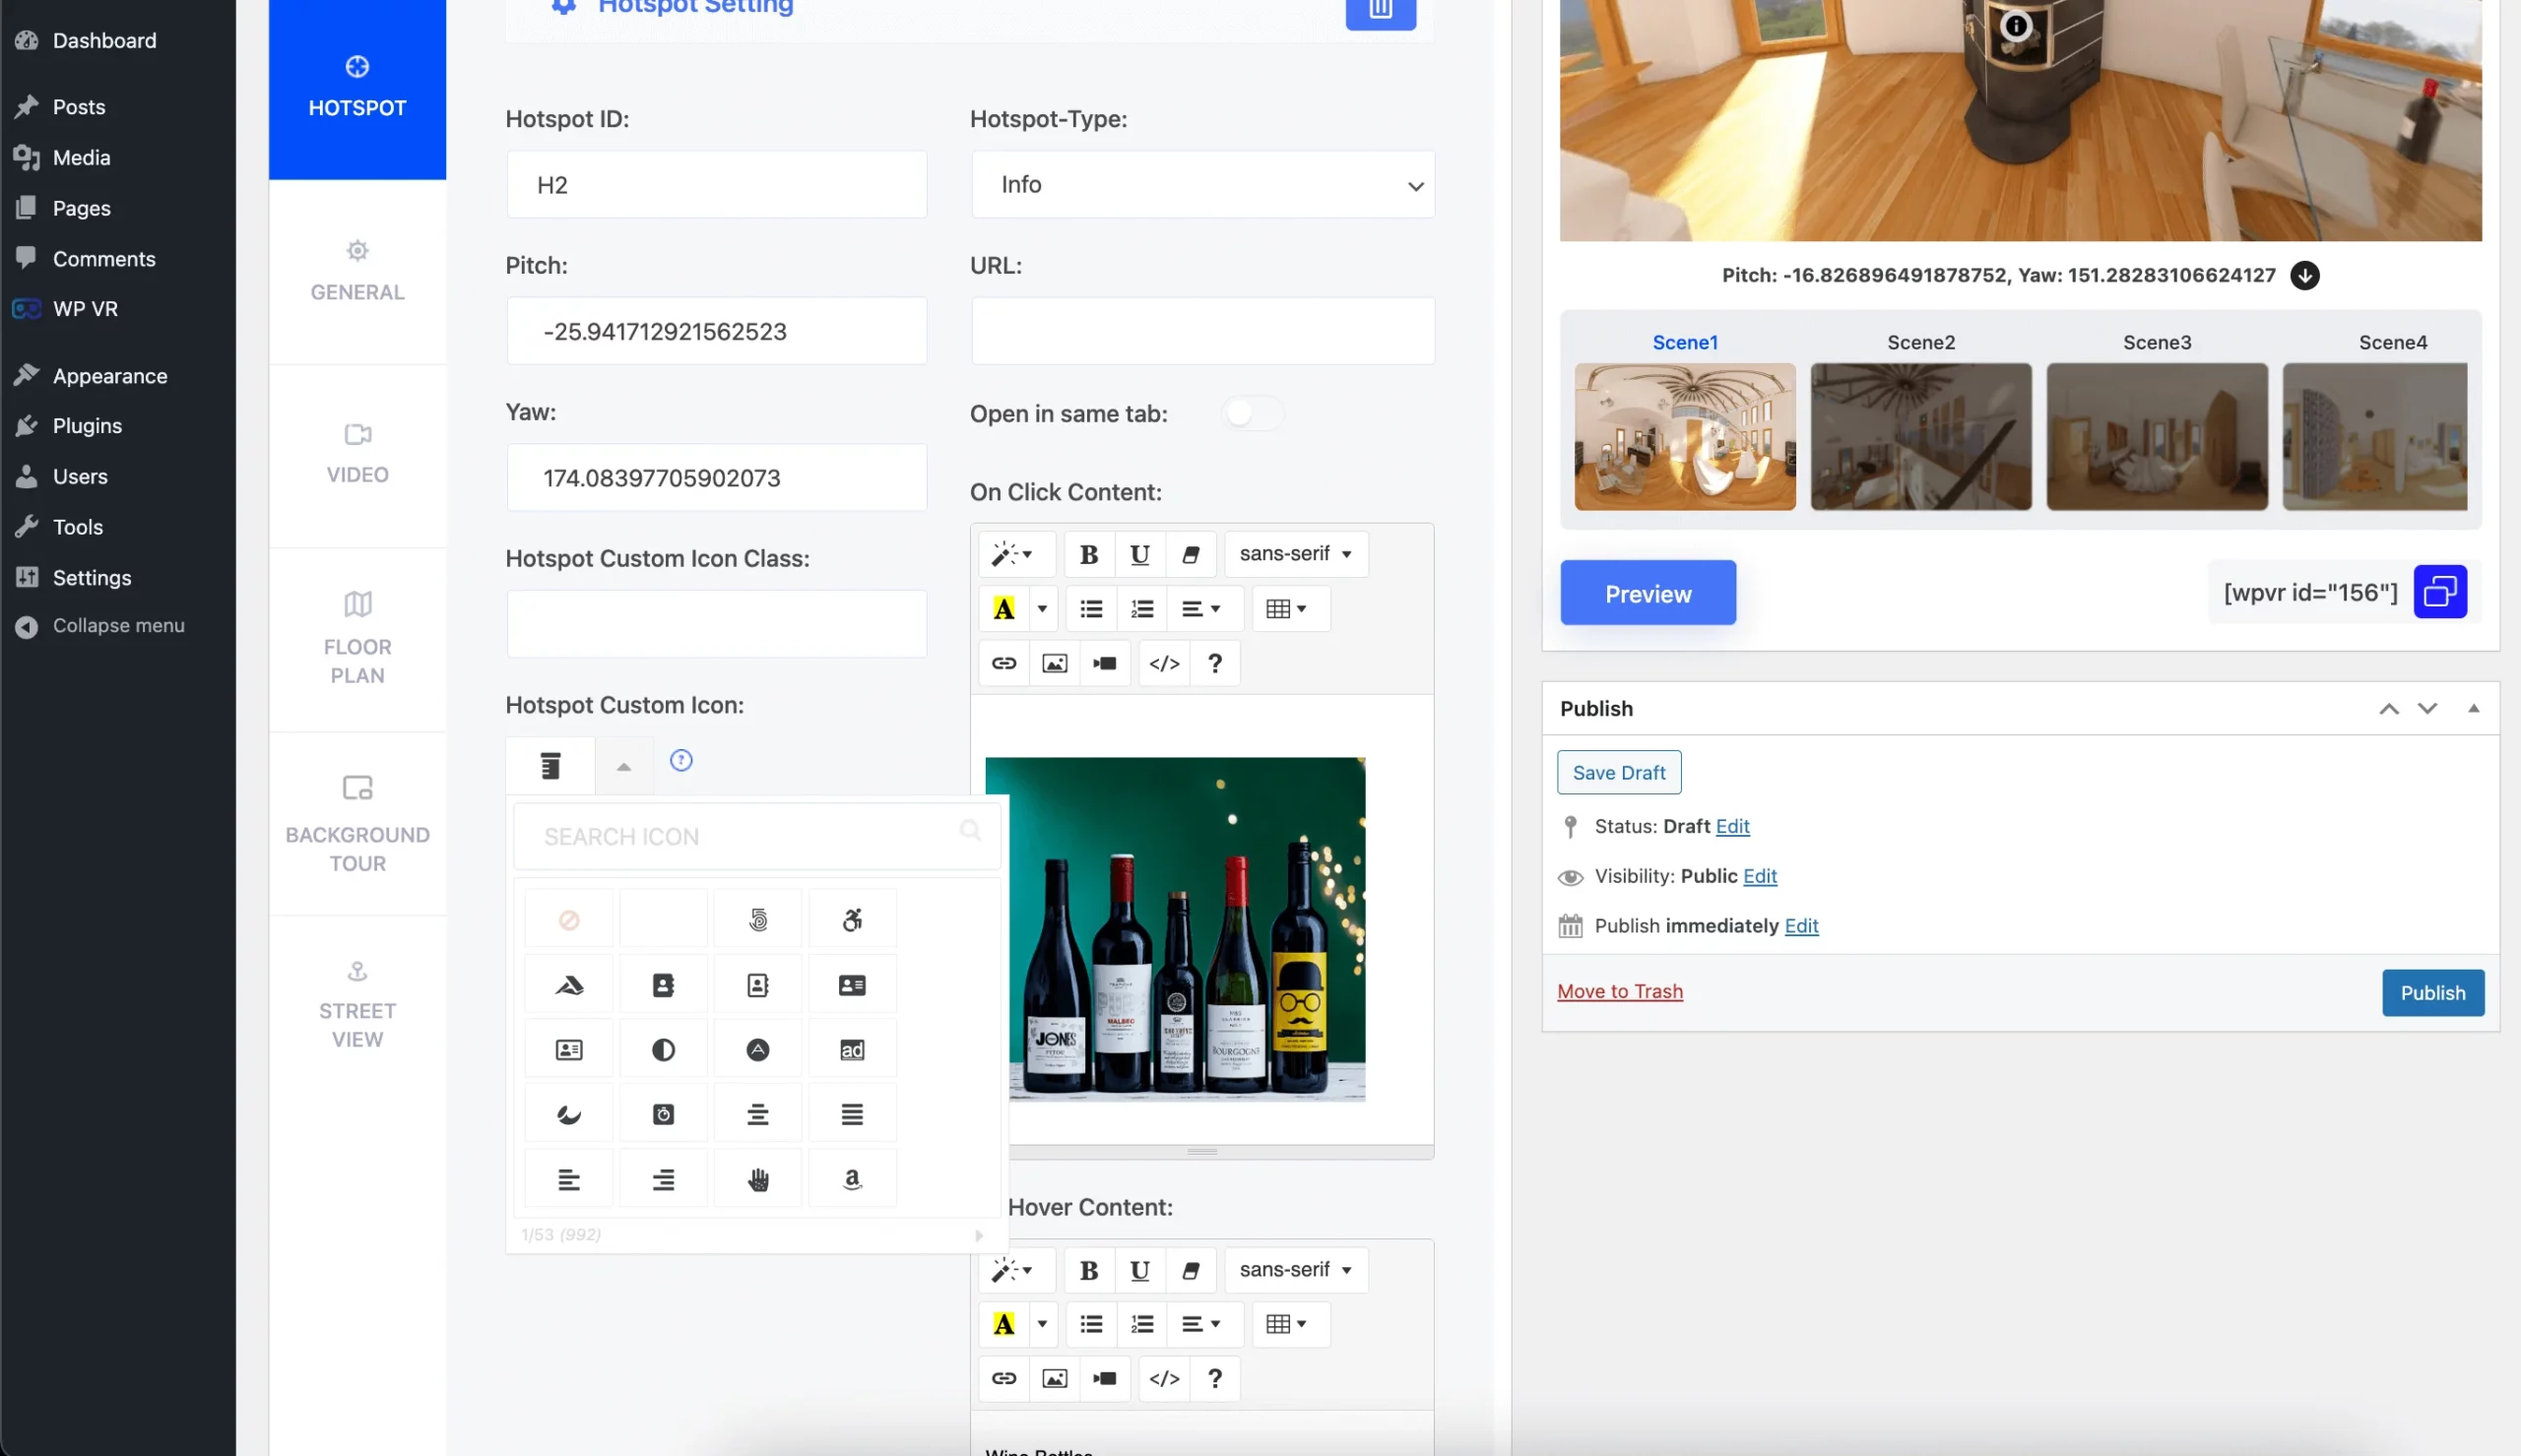Enable the bold formatting button
The width and height of the screenshot is (2521, 1456).
coord(1087,551)
